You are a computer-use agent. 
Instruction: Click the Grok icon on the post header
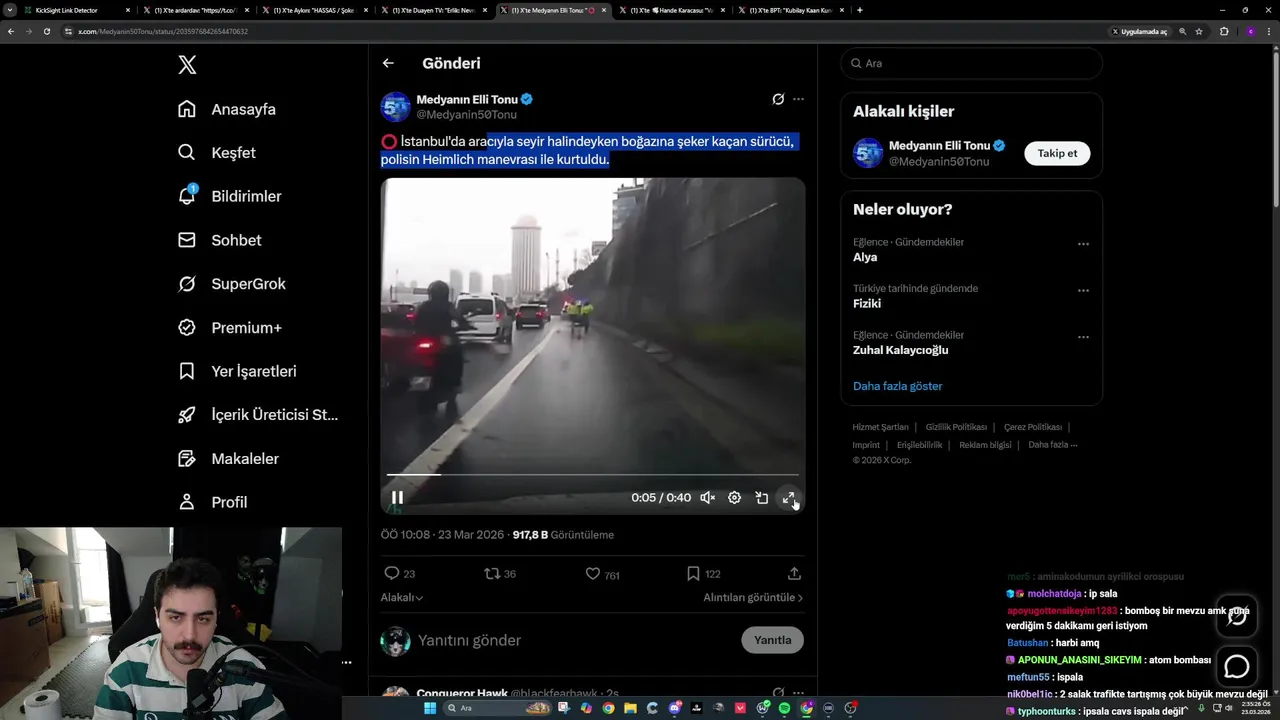pos(778,99)
